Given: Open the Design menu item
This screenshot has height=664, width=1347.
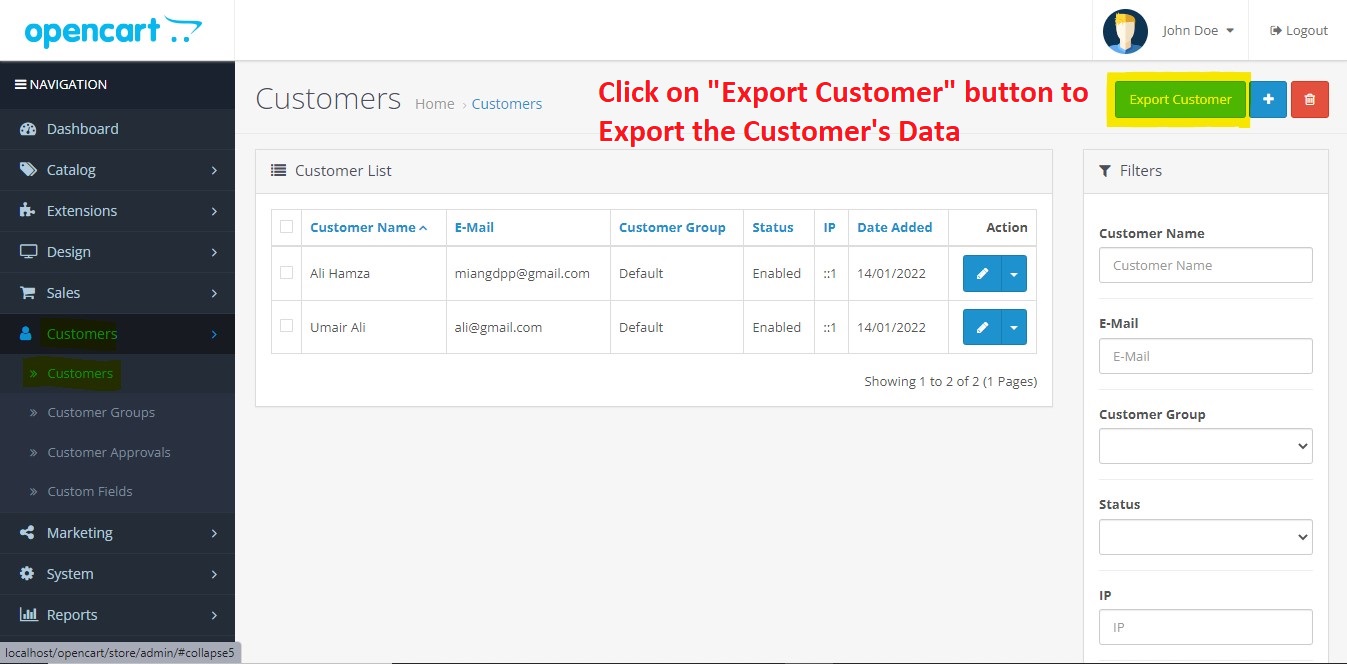Looking at the screenshot, I should tap(117, 252).
